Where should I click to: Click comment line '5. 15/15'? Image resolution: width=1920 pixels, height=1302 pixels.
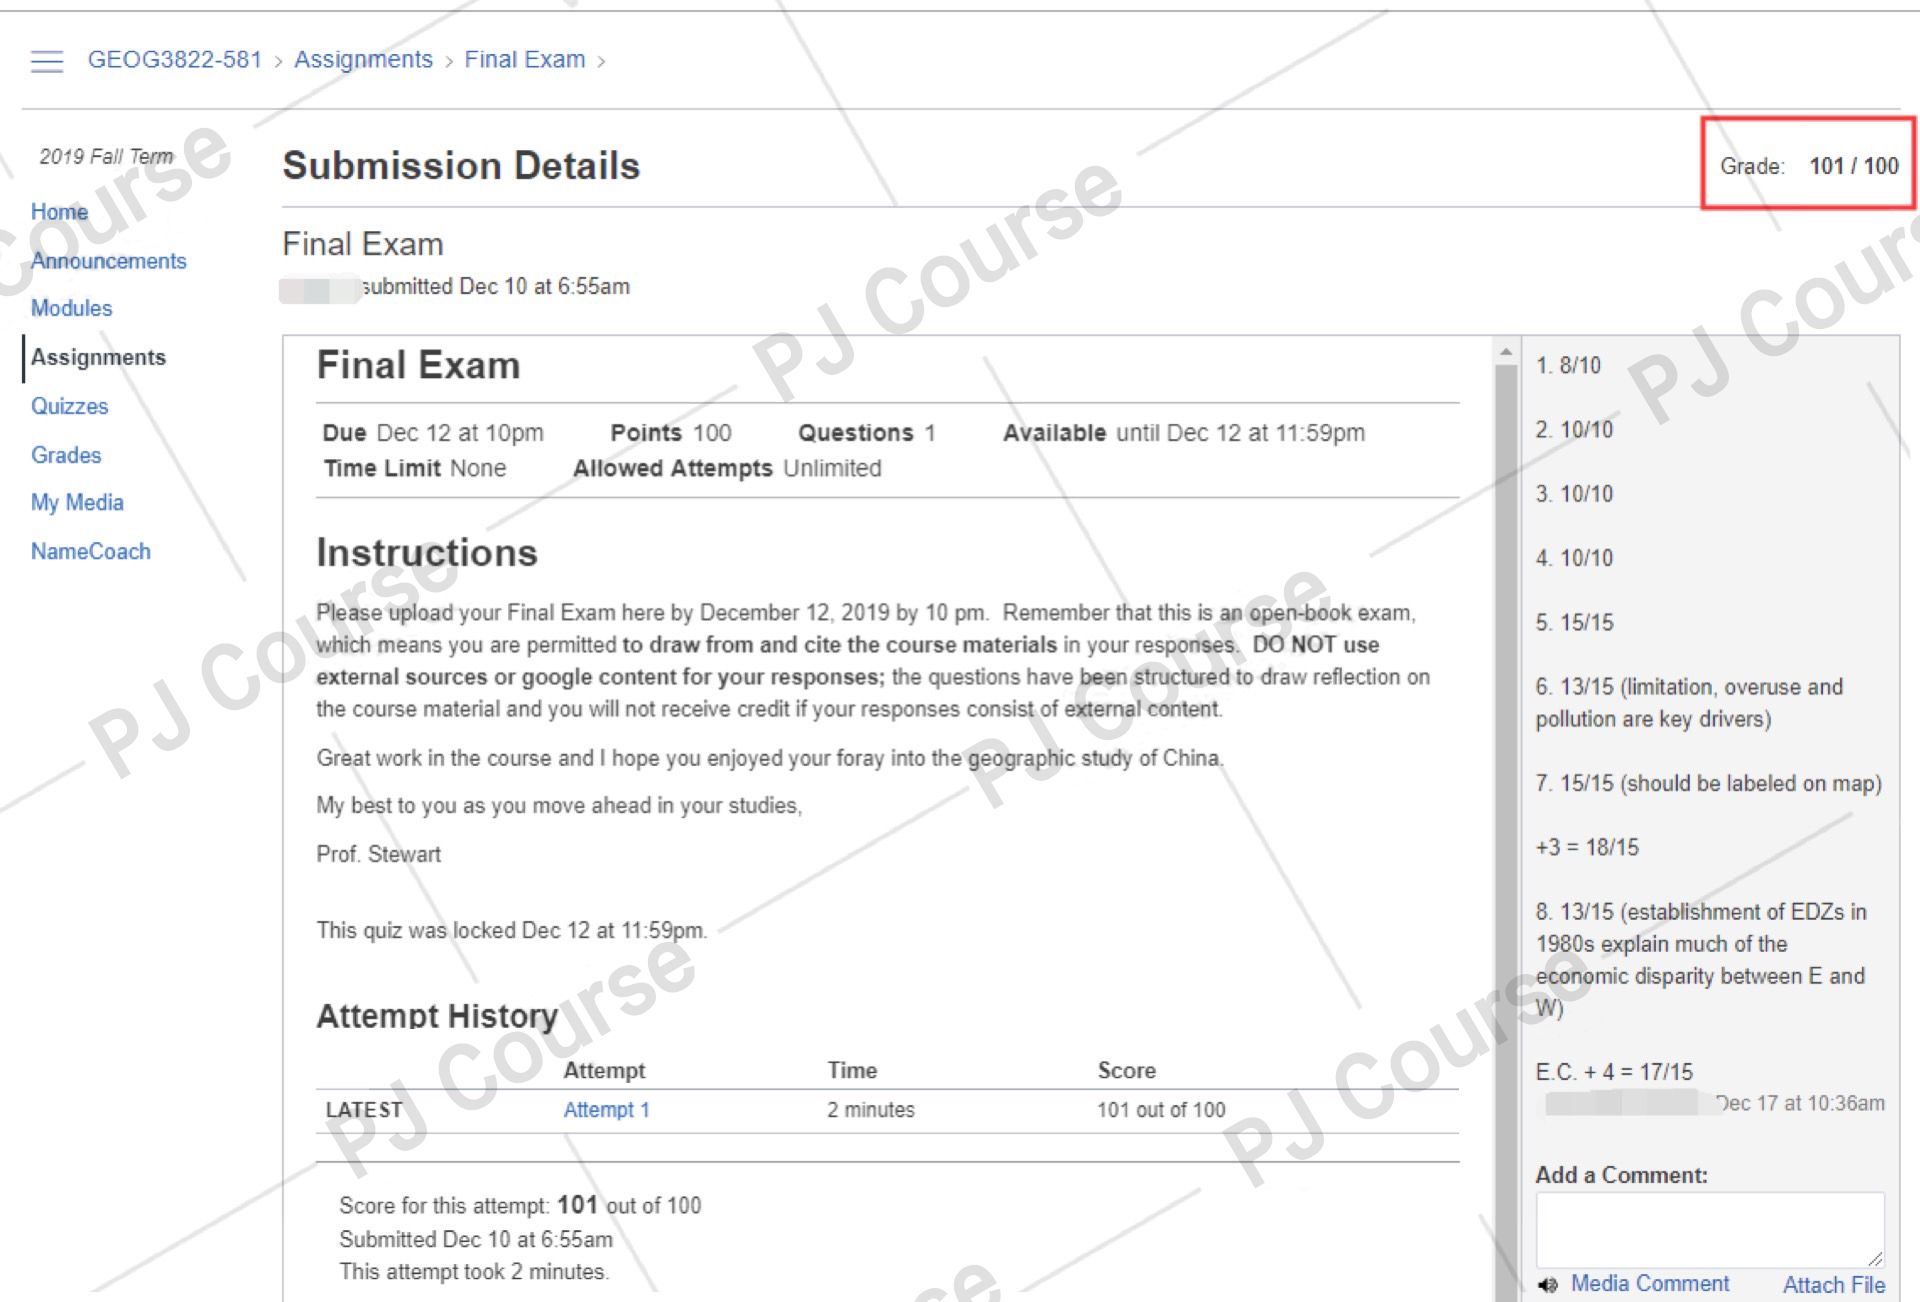[1574, 623]
